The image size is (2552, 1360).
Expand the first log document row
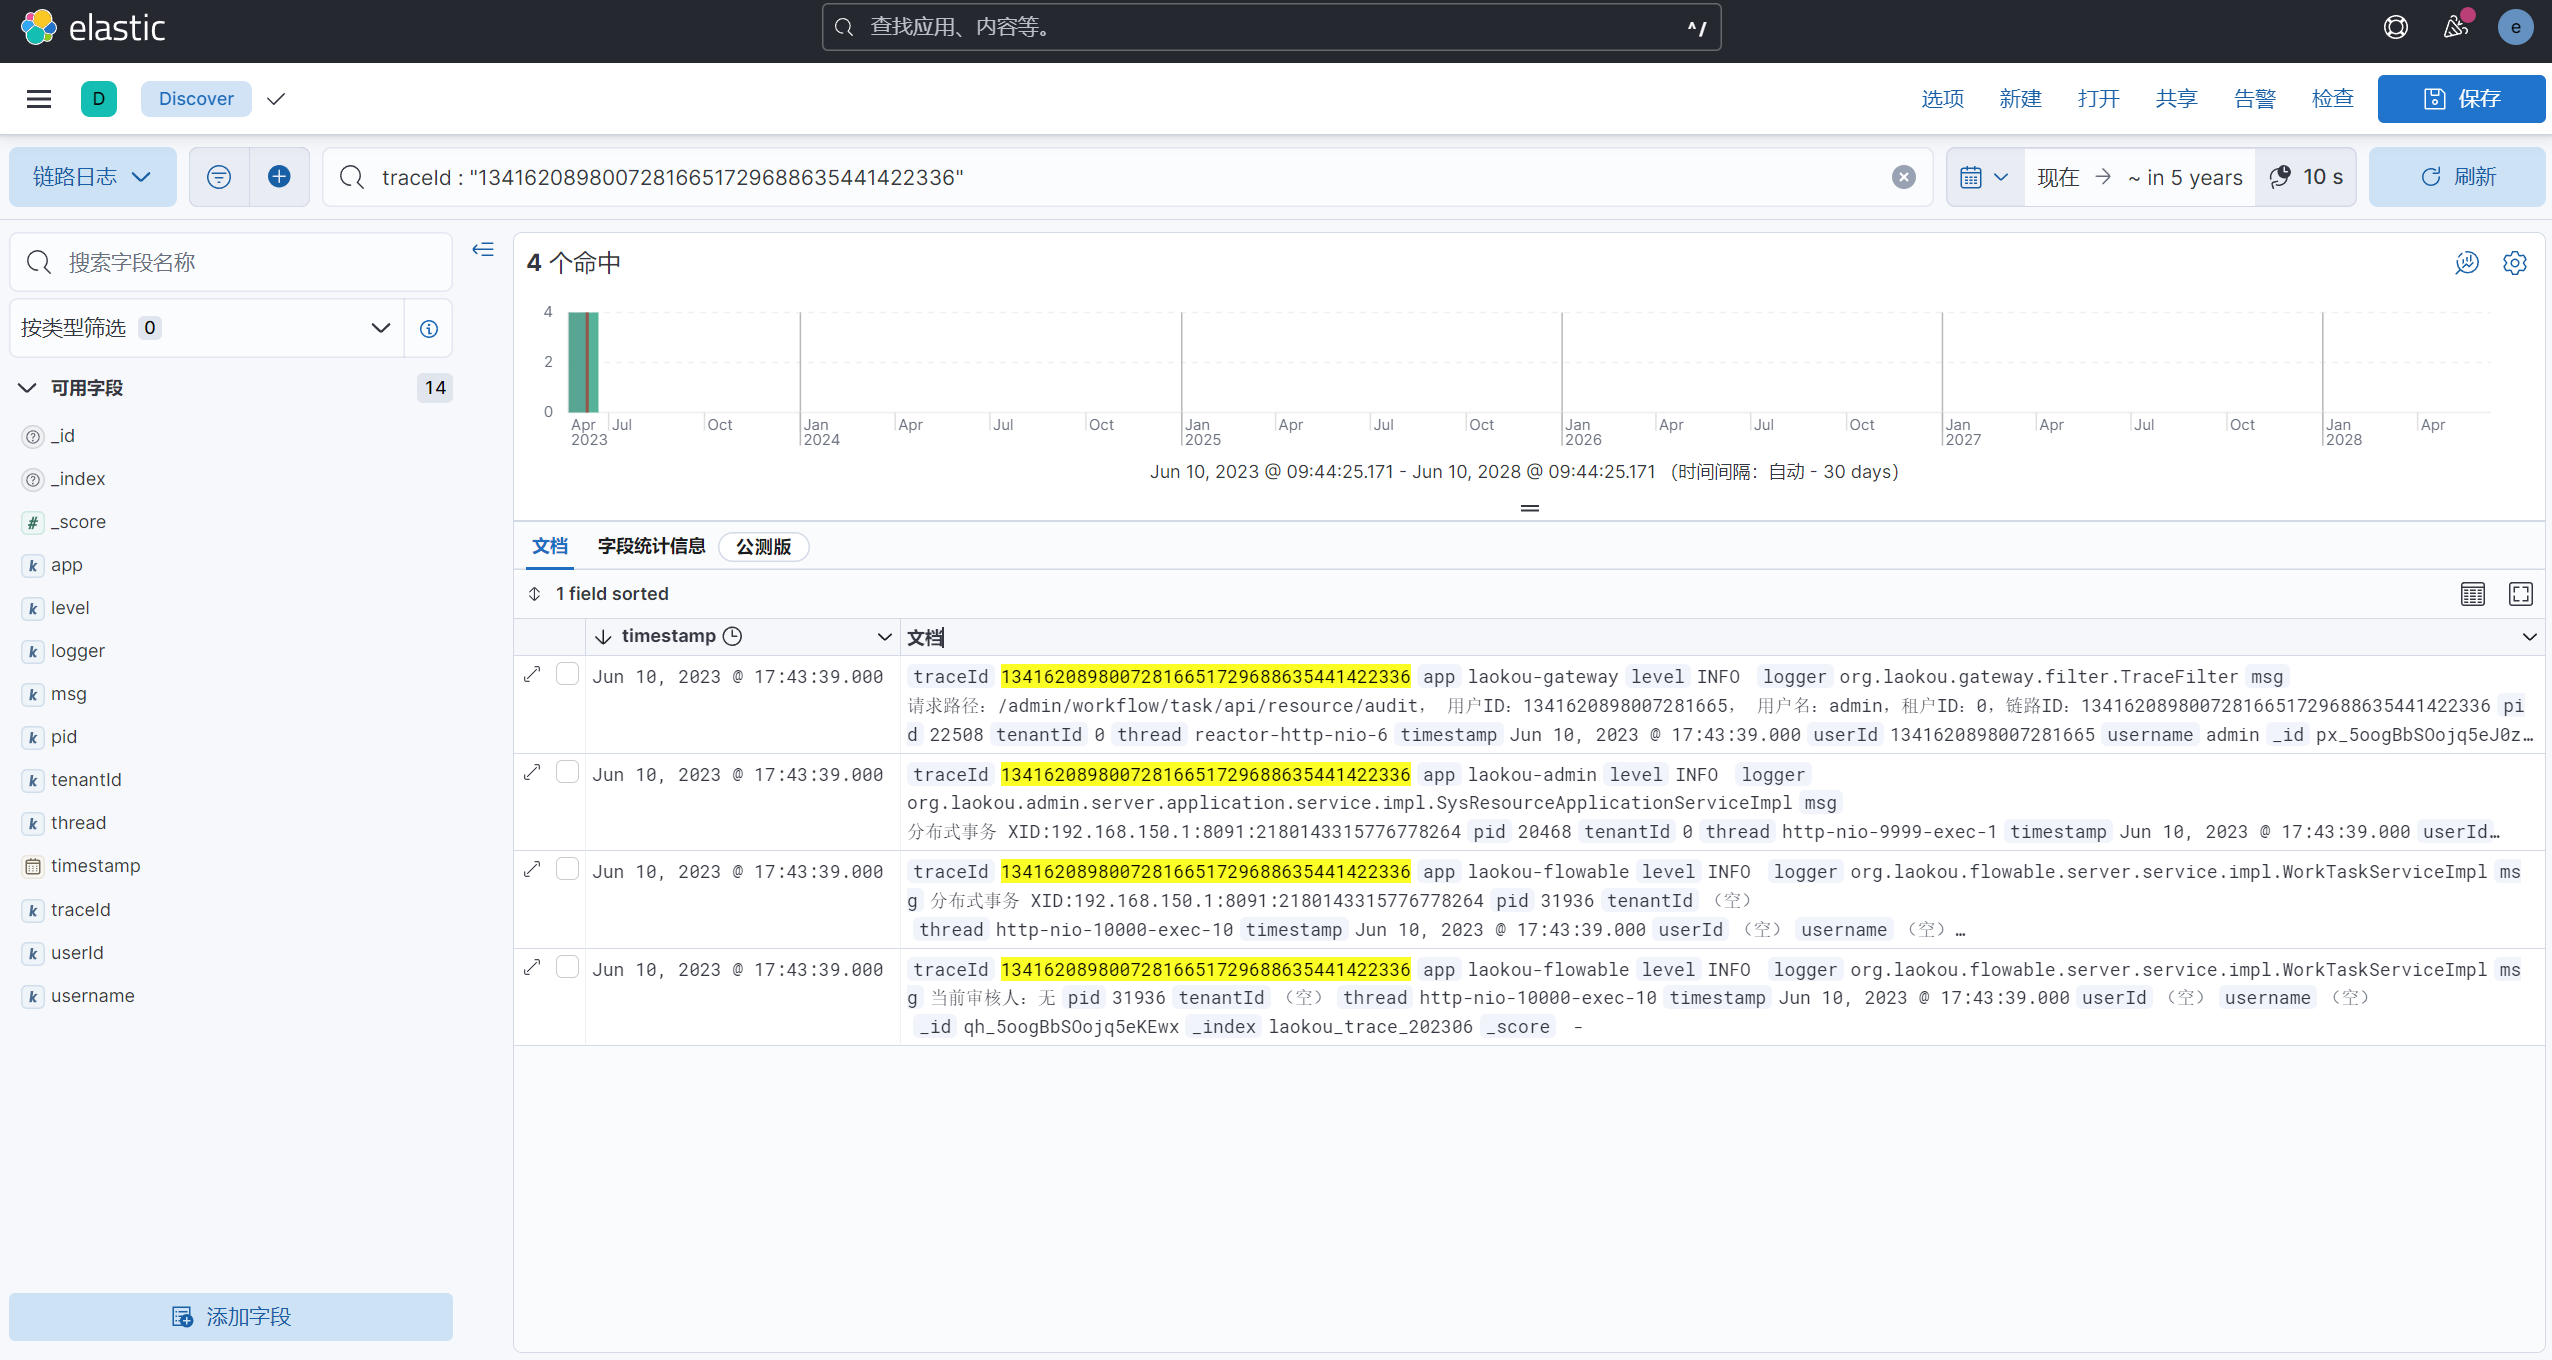[x=532, y=675]
